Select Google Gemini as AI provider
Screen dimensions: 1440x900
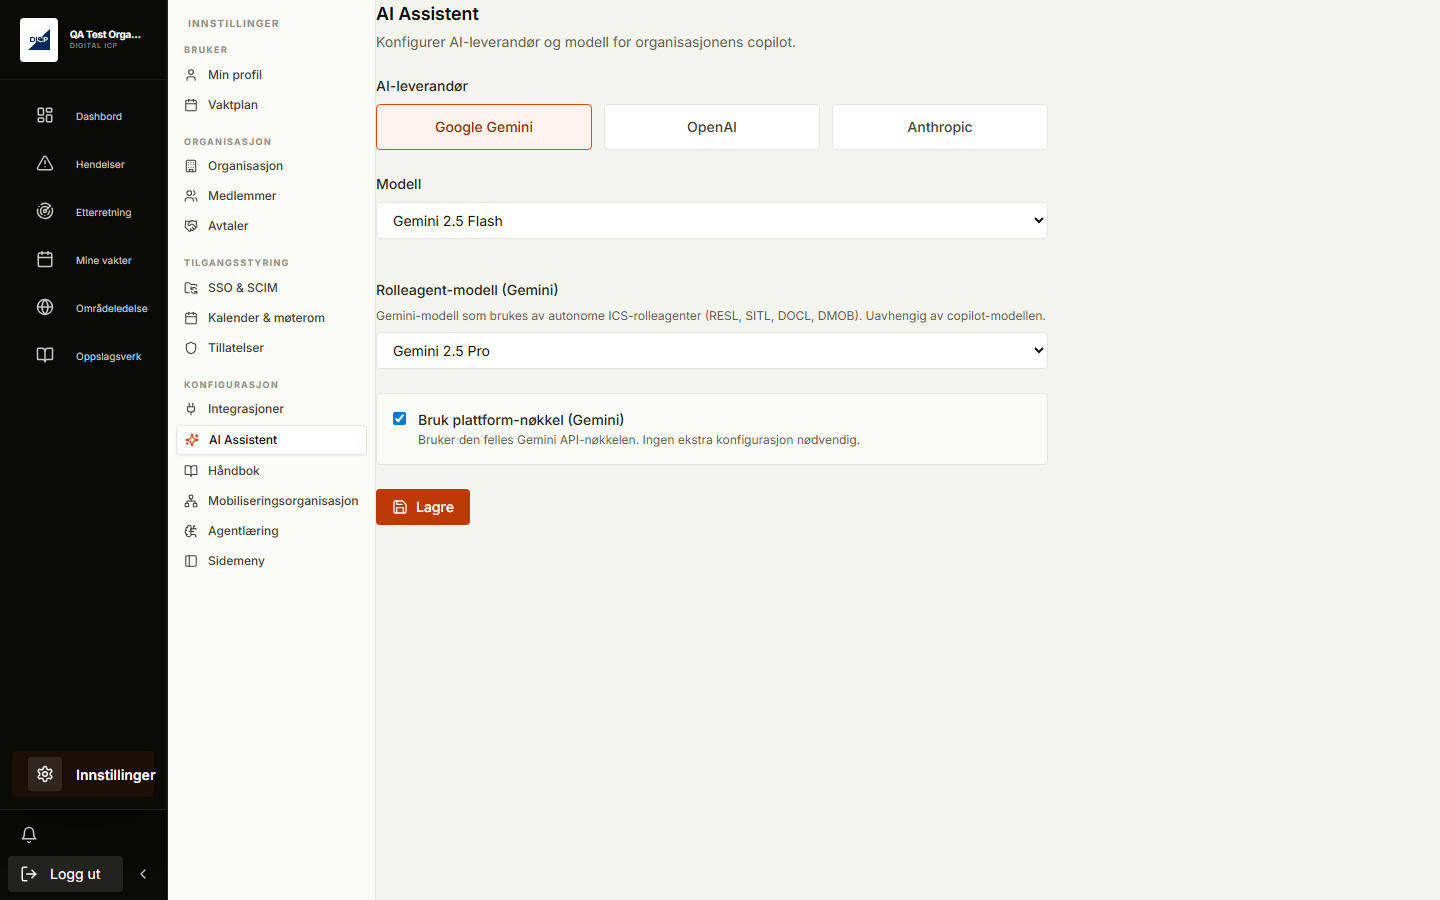[484, 127]
